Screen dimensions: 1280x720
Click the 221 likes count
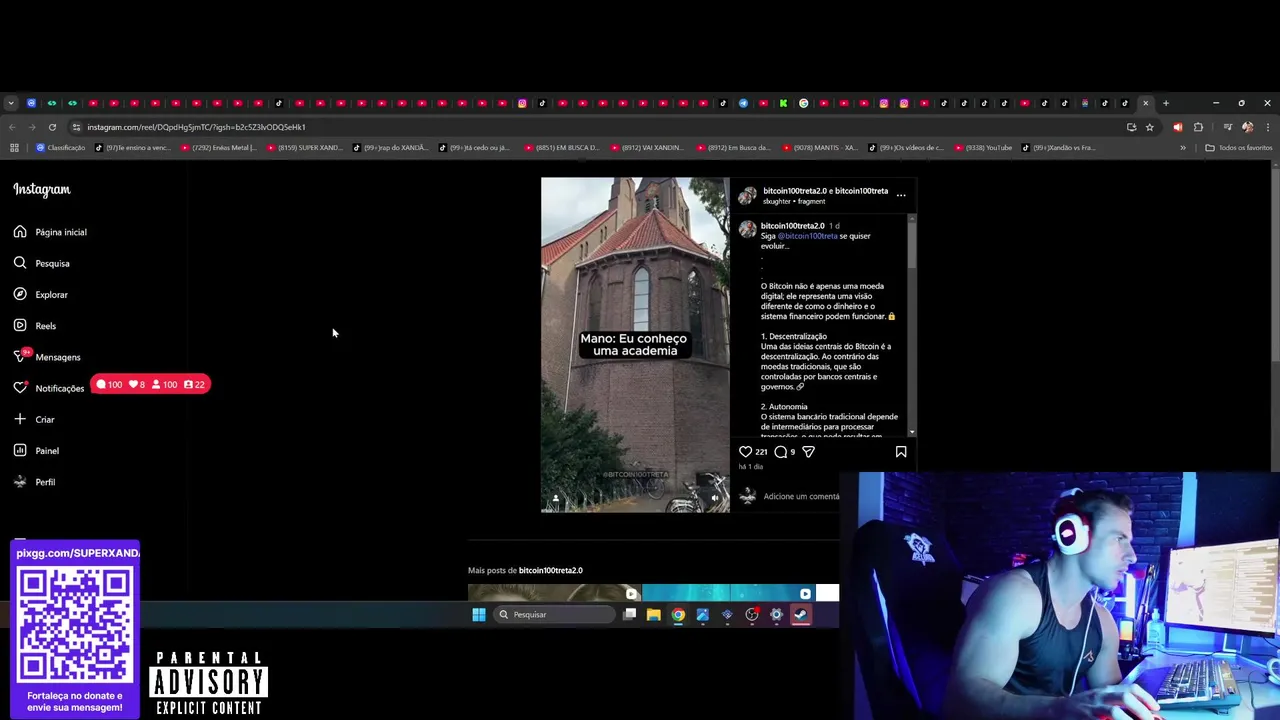(761, 452)
